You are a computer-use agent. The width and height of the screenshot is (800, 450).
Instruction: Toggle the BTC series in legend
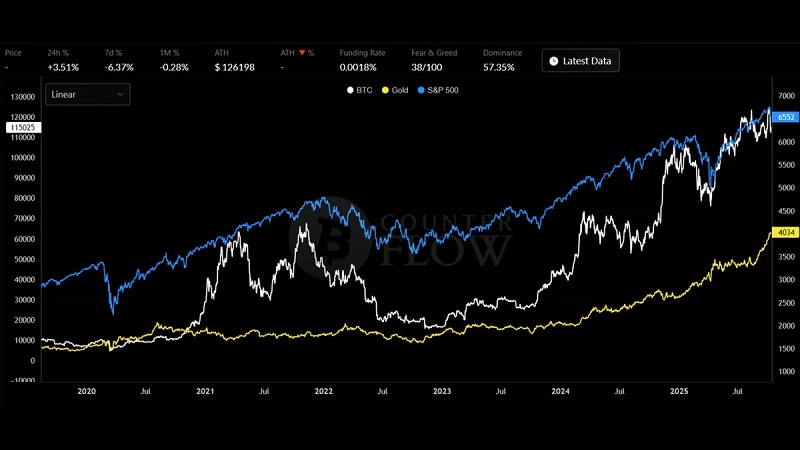(361, 90)
